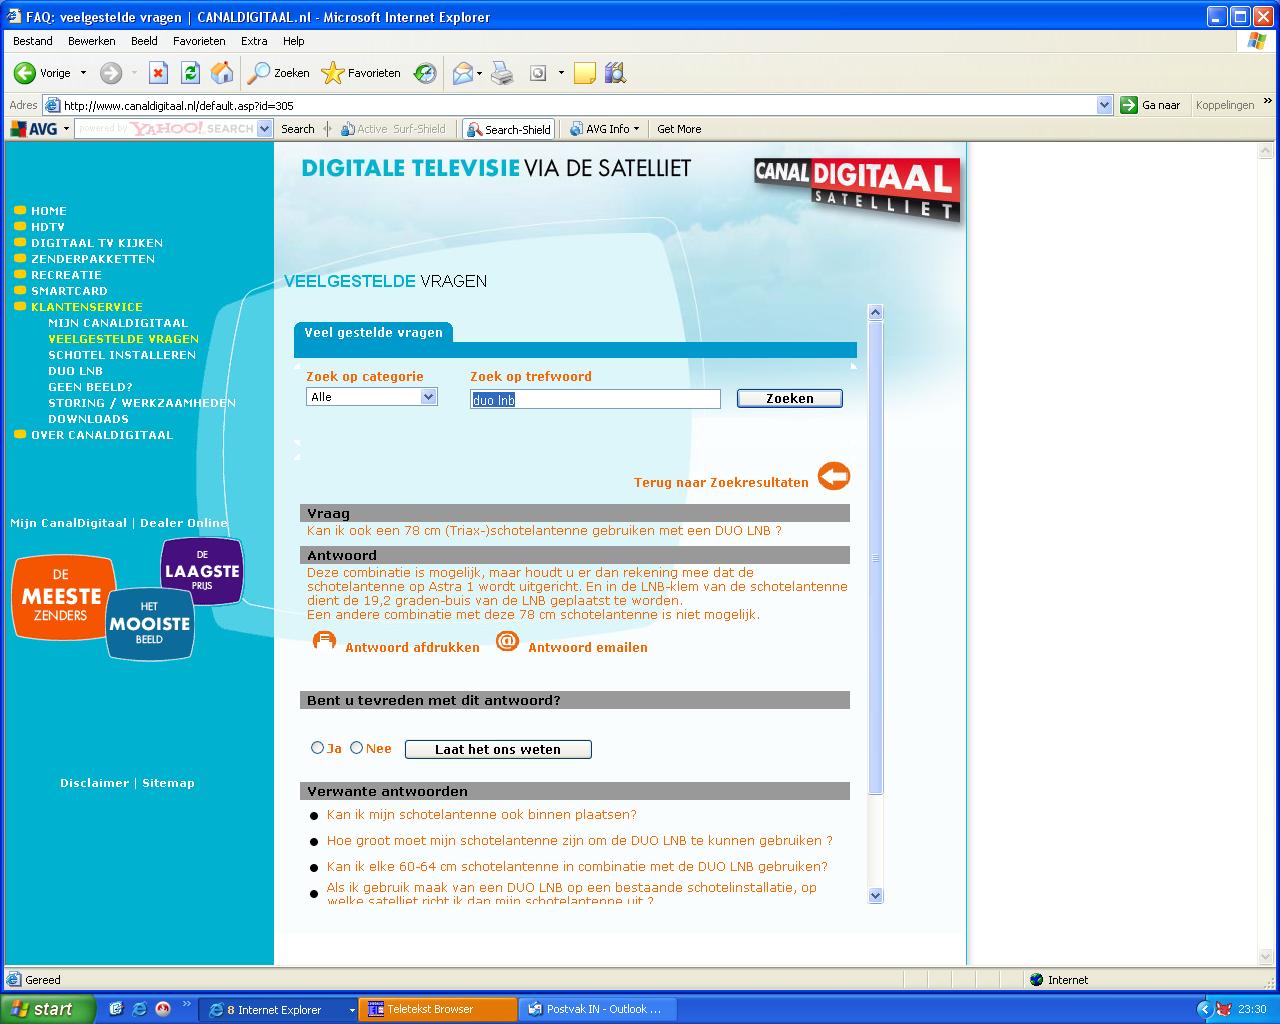
Task: Click the Antwoord afdrukken printer icon
Action: 324,641
